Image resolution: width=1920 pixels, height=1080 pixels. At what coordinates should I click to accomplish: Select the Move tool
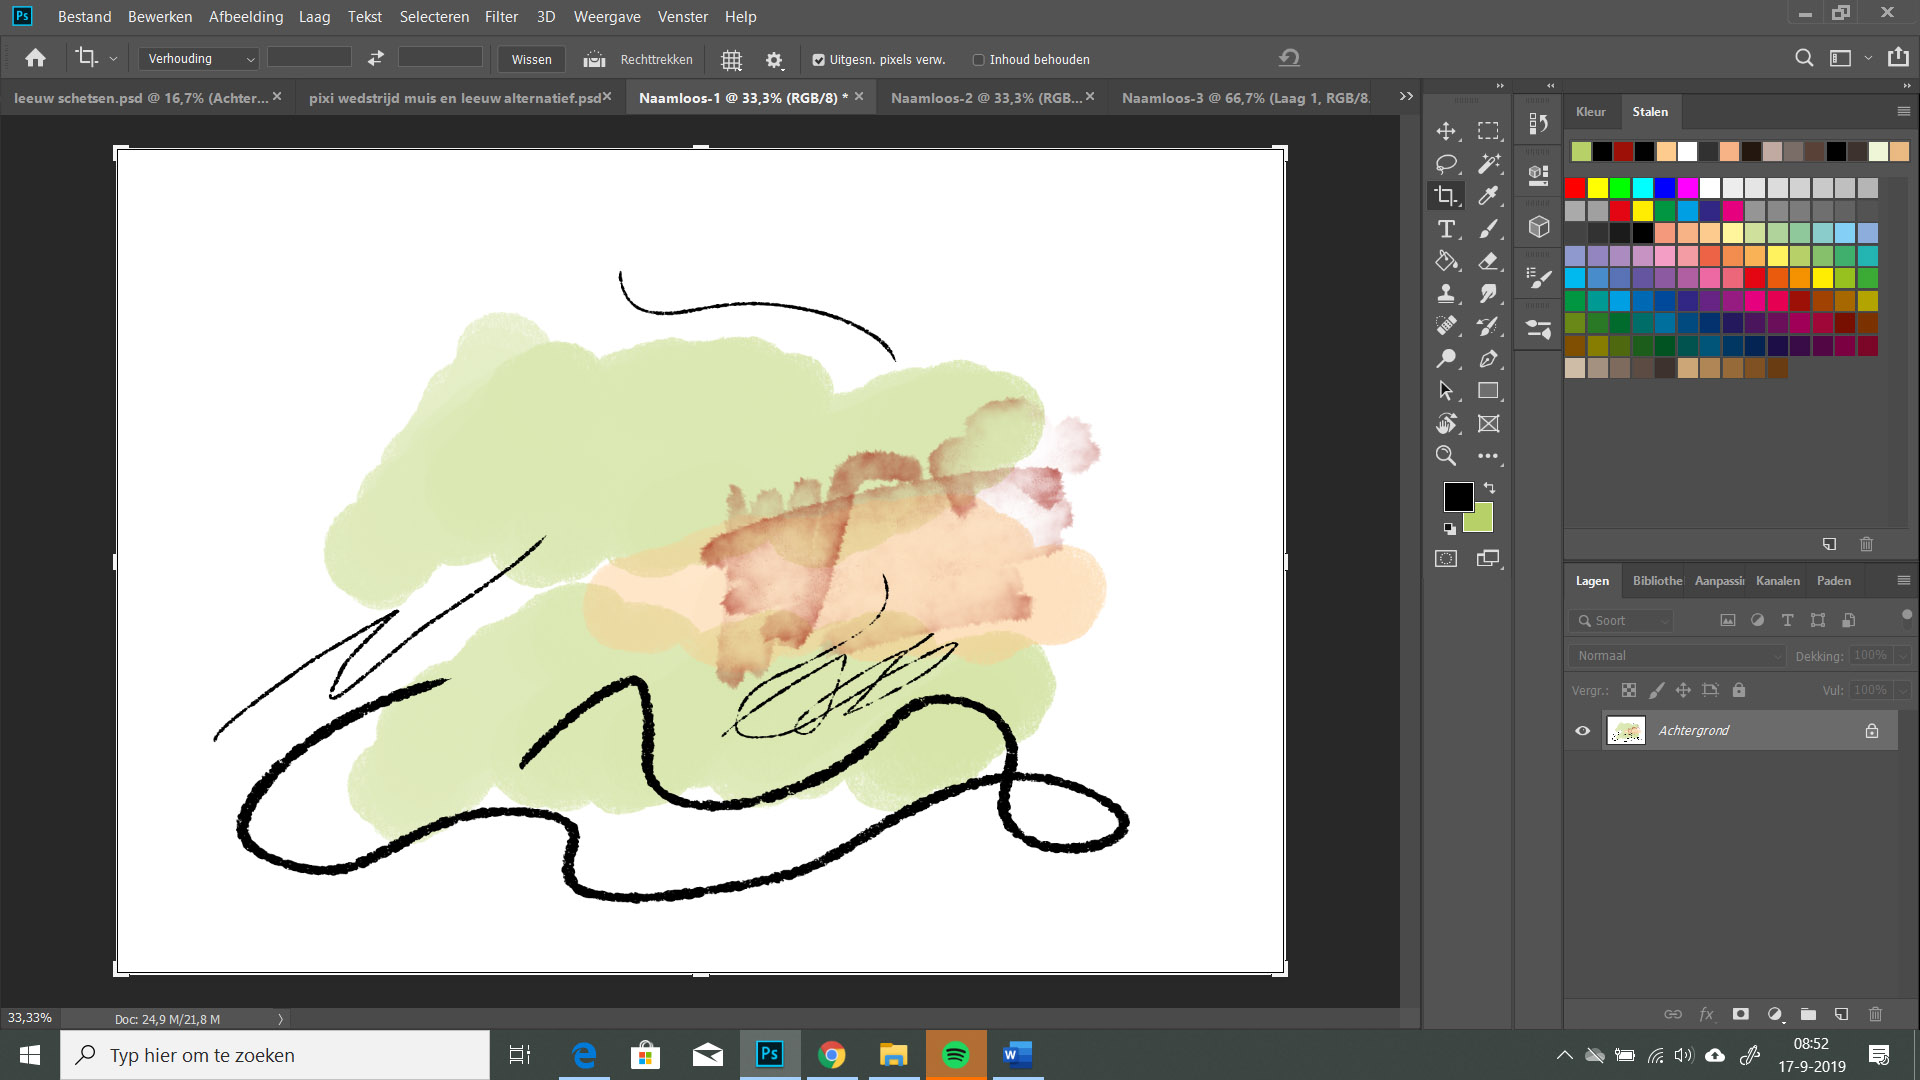pyautogui.click(x=1446, y=130)
